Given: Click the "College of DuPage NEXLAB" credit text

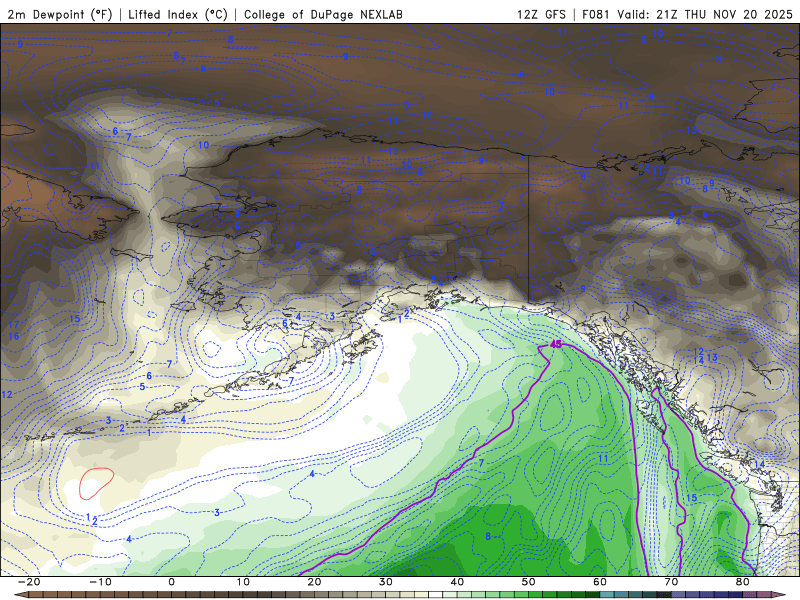Looking at the screenshot, I should (323, 14).
